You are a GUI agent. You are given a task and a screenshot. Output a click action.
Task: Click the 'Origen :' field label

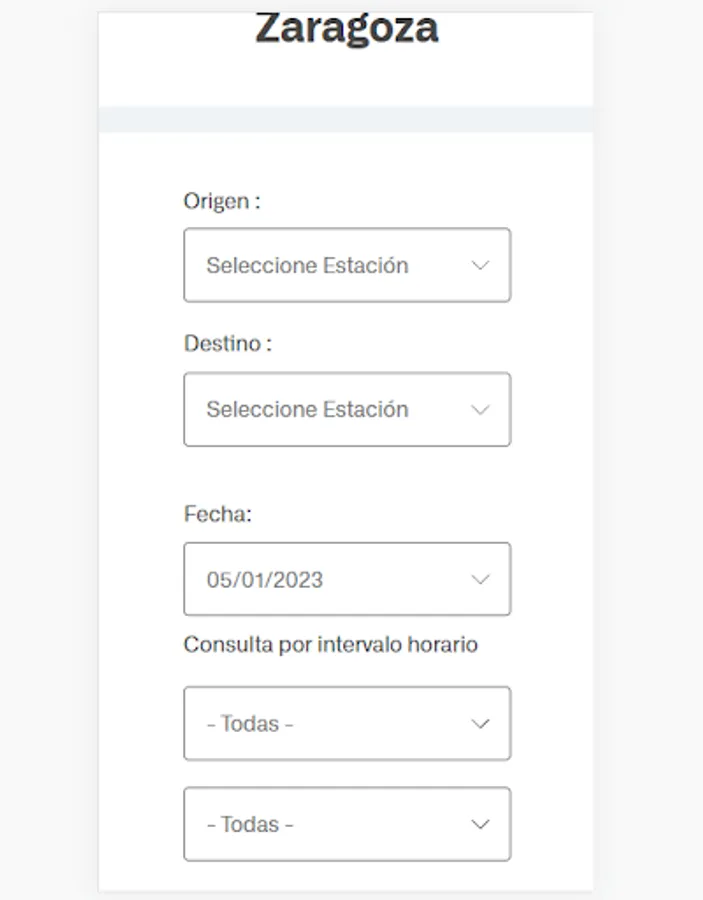tap(222, 201)
